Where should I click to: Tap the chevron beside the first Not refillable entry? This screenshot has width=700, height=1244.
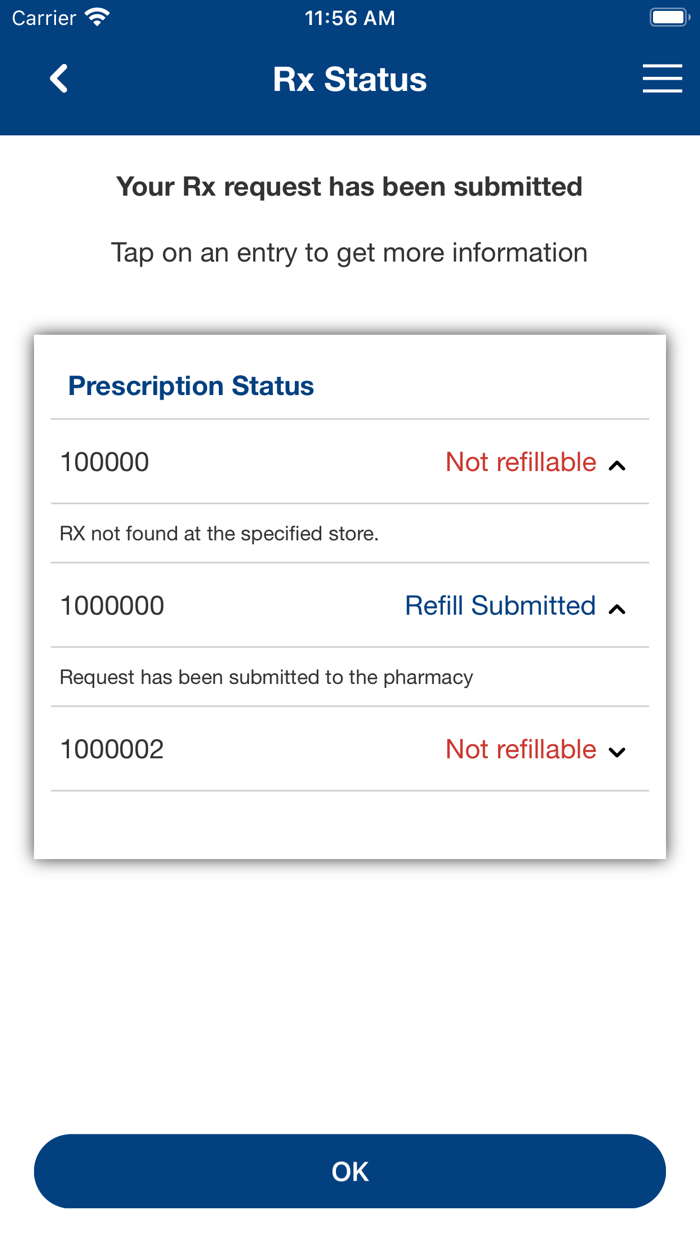click(618, 464)
